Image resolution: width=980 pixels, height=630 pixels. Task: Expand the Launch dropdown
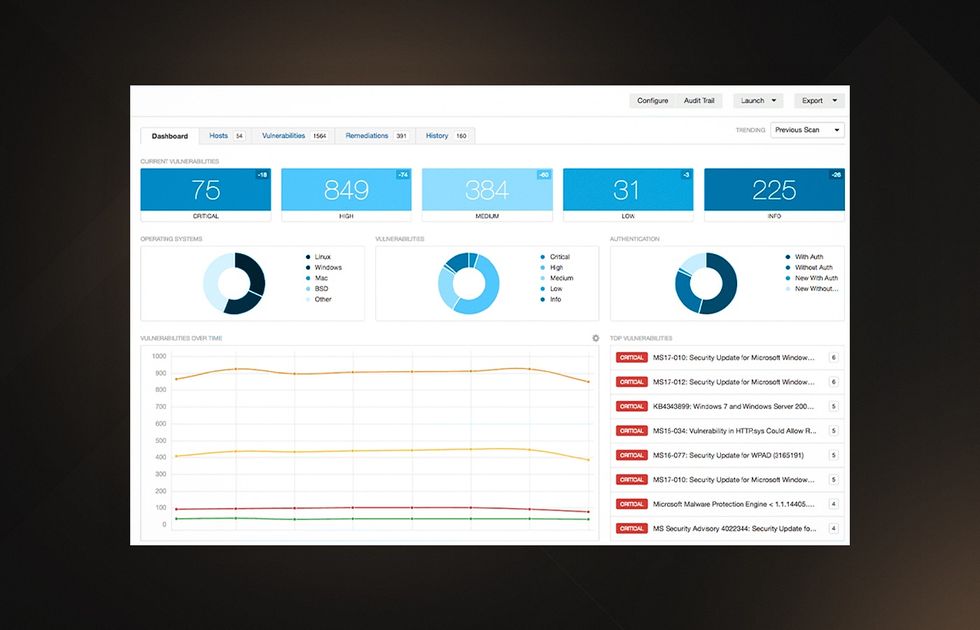758,101
